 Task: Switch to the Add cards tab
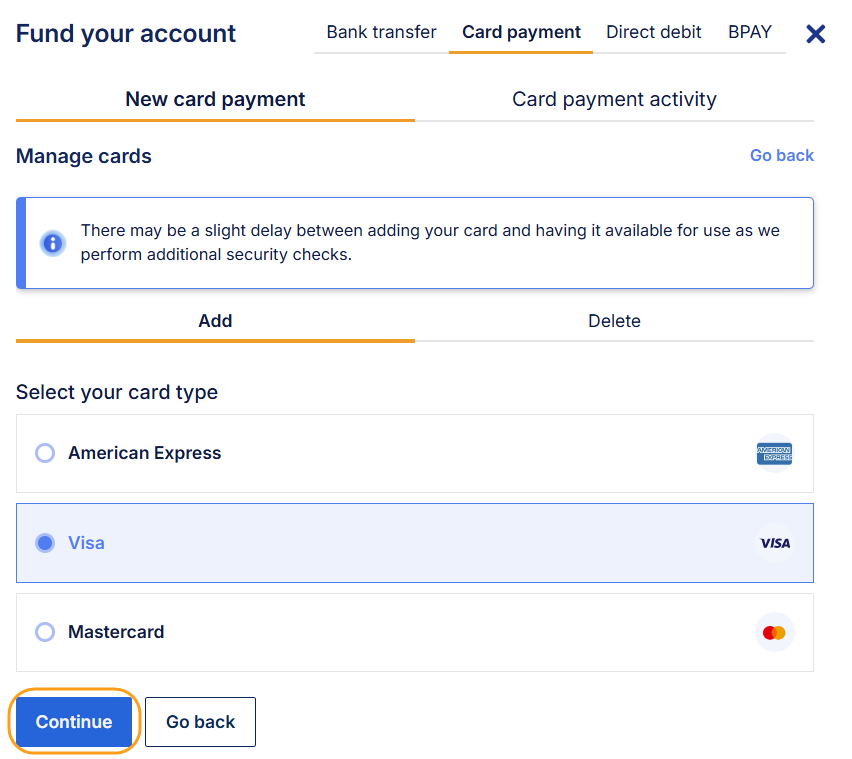[215, 321]
